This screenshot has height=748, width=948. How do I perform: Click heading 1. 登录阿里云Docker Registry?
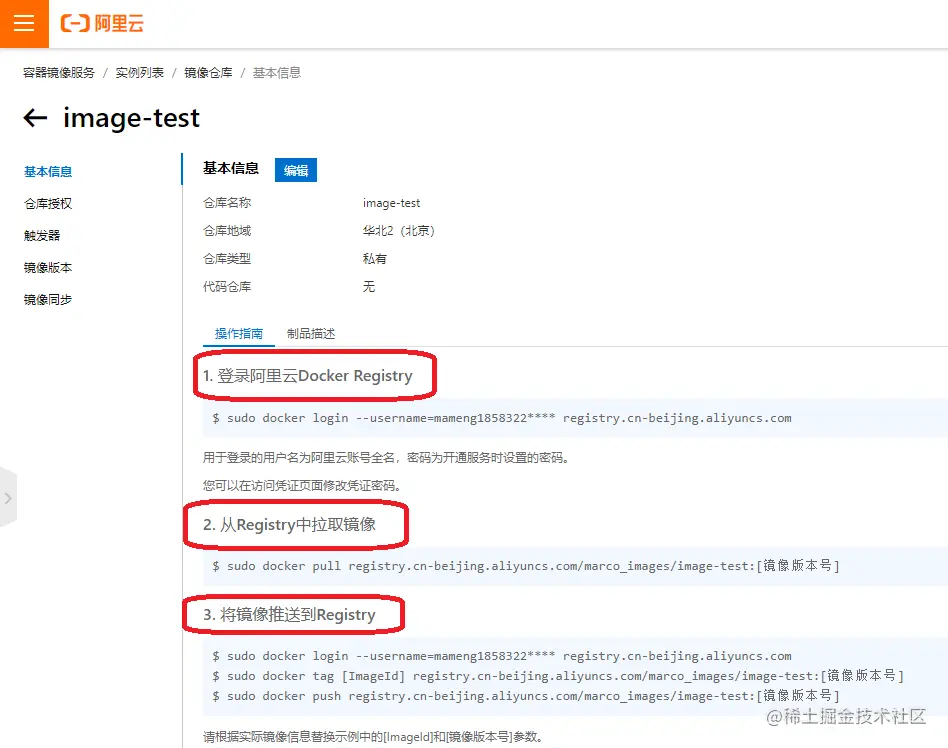coord(308,376)
